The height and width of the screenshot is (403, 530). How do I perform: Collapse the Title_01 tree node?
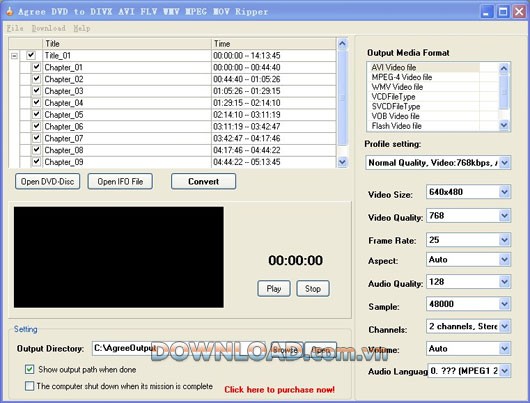click(14, 56)
